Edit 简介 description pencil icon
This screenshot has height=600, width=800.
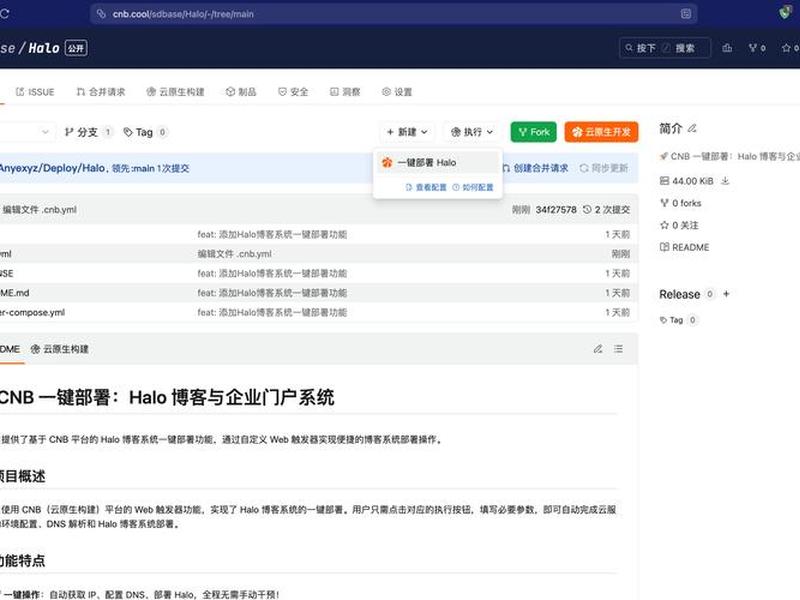click(692, 129)
